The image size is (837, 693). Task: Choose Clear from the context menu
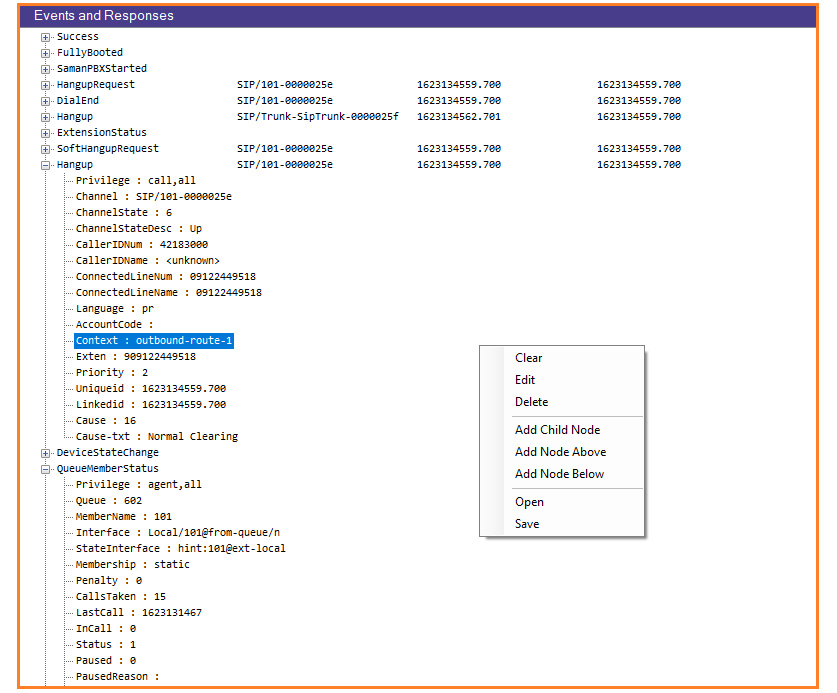(529, 358)
